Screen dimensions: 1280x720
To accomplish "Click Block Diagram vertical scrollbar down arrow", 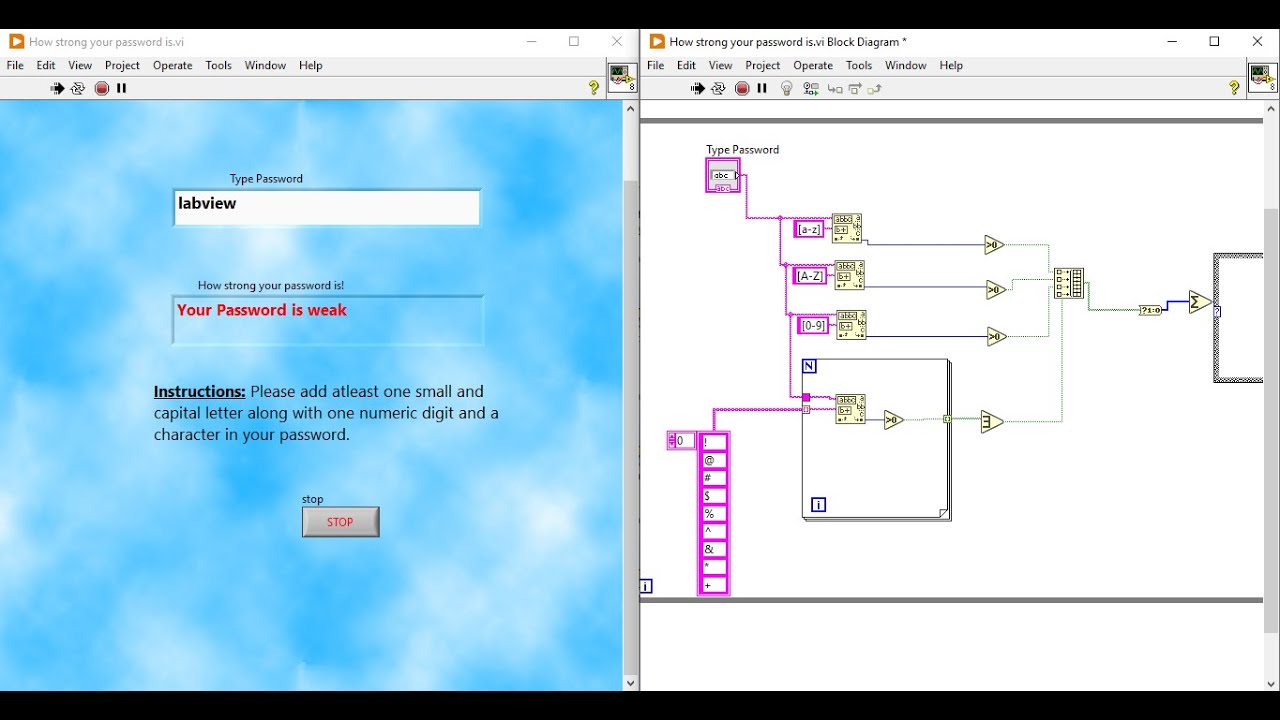I will click(1272, 683).
